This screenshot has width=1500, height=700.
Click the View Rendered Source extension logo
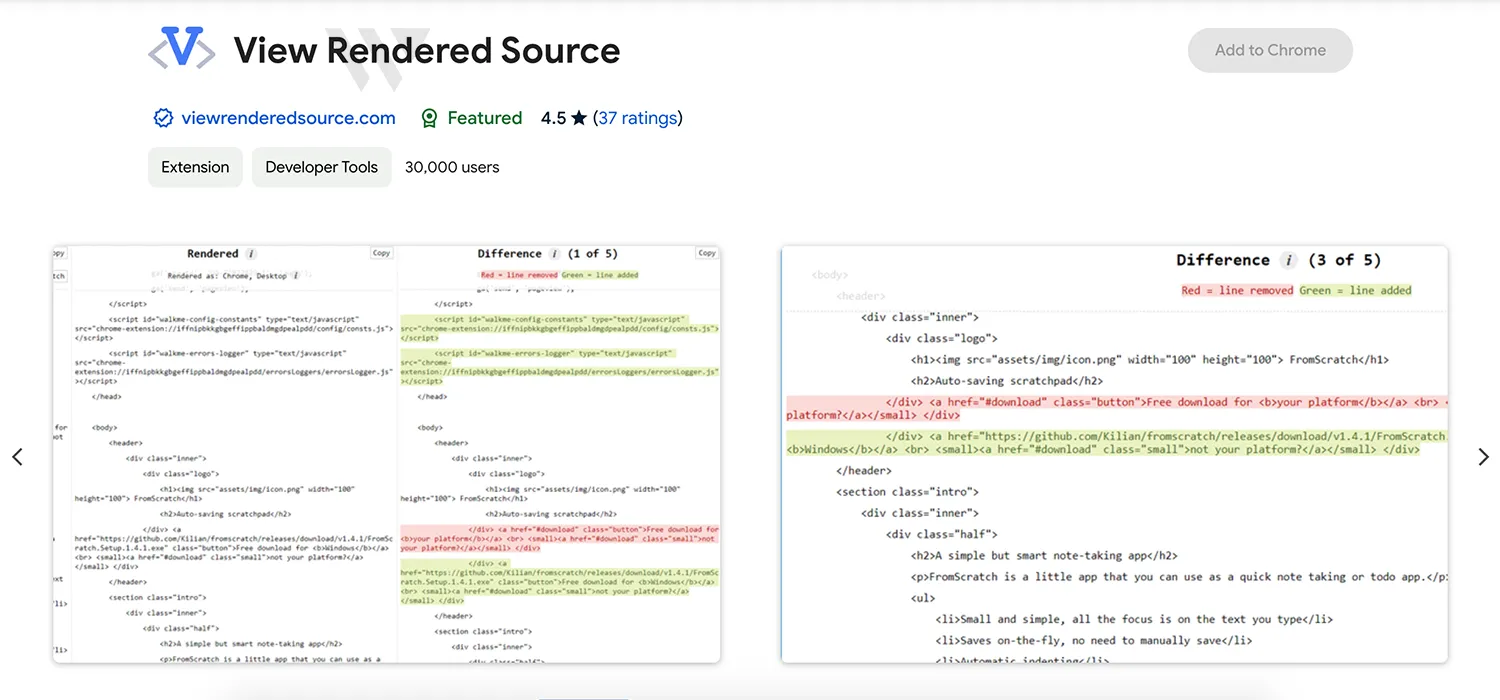pyautogui.click(x=181, y=48)
